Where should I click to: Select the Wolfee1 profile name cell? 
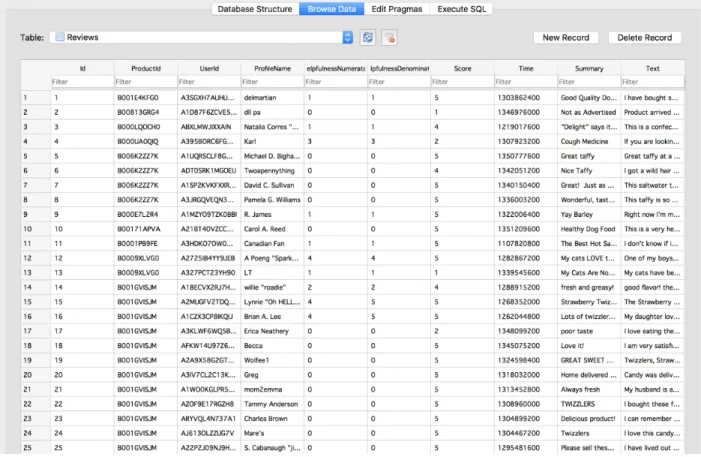coord(272,360)
